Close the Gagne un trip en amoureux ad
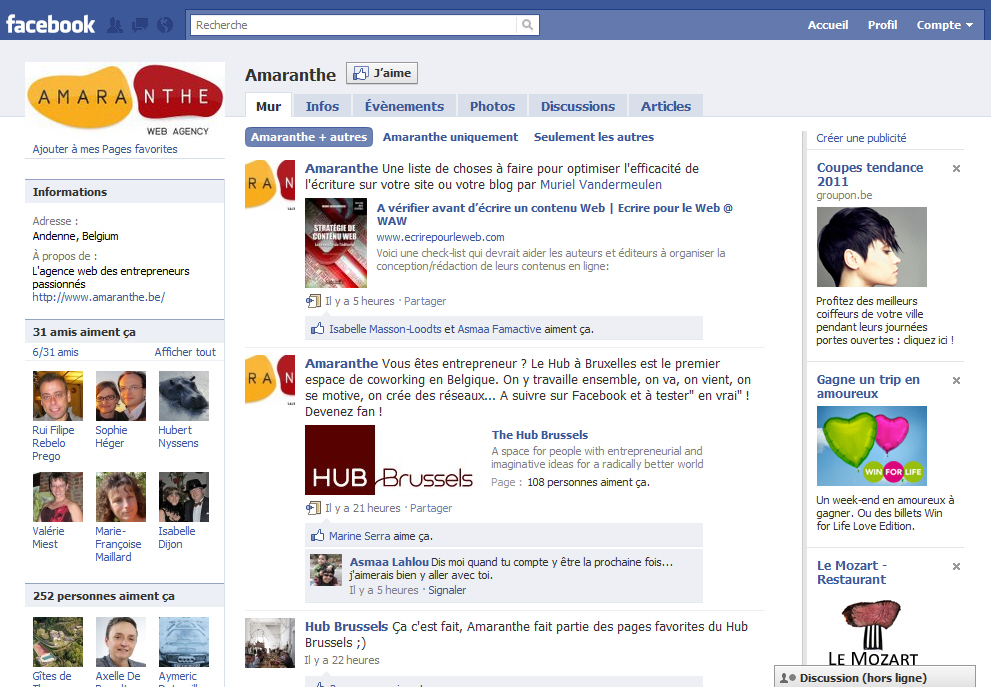Screen dimensions: 991x687 [x=956, y=380]
